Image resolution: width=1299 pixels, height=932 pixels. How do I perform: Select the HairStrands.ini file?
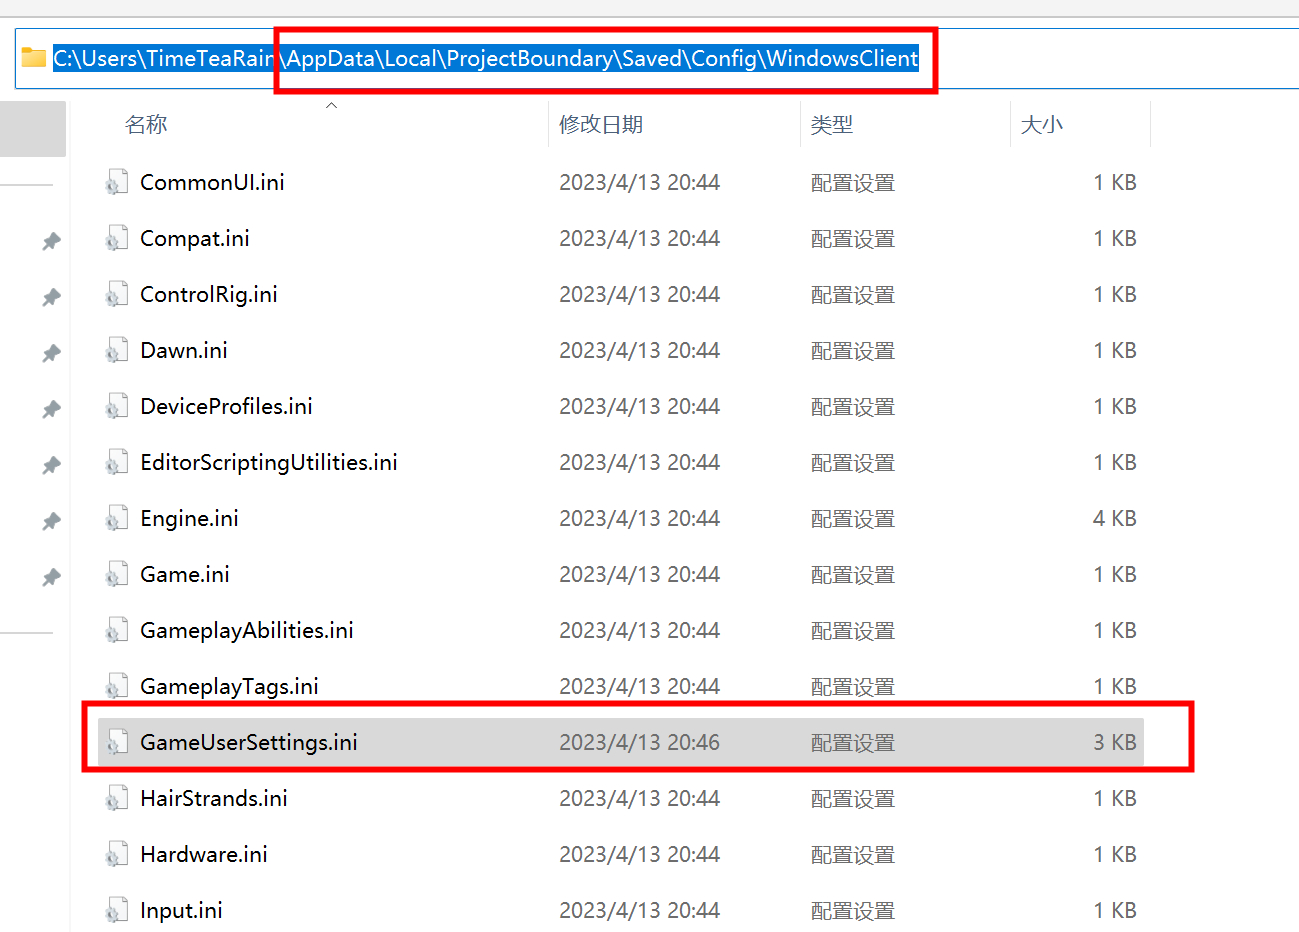[621, 798]
